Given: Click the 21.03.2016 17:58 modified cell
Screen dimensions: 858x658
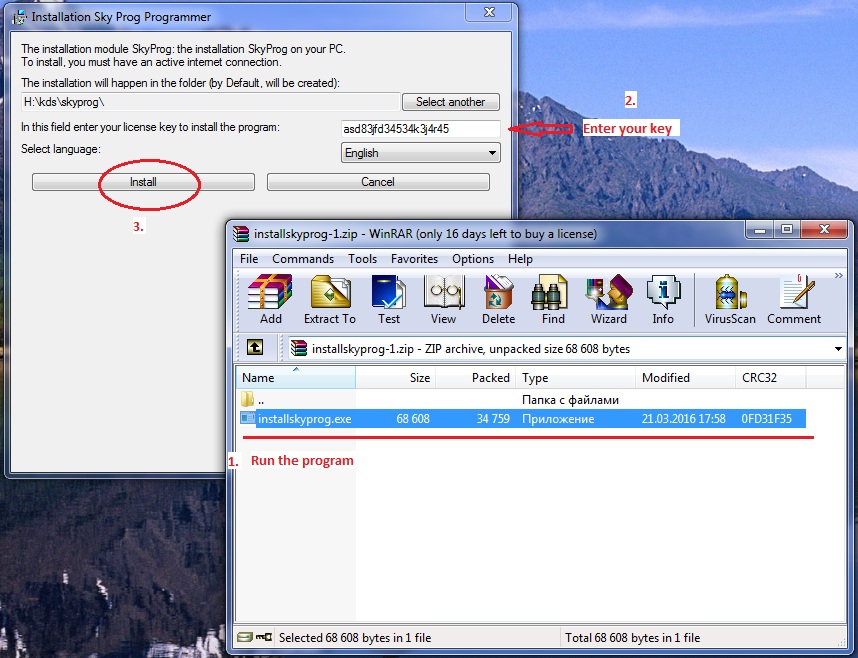Looking at the screenshot, I should 683,419.
